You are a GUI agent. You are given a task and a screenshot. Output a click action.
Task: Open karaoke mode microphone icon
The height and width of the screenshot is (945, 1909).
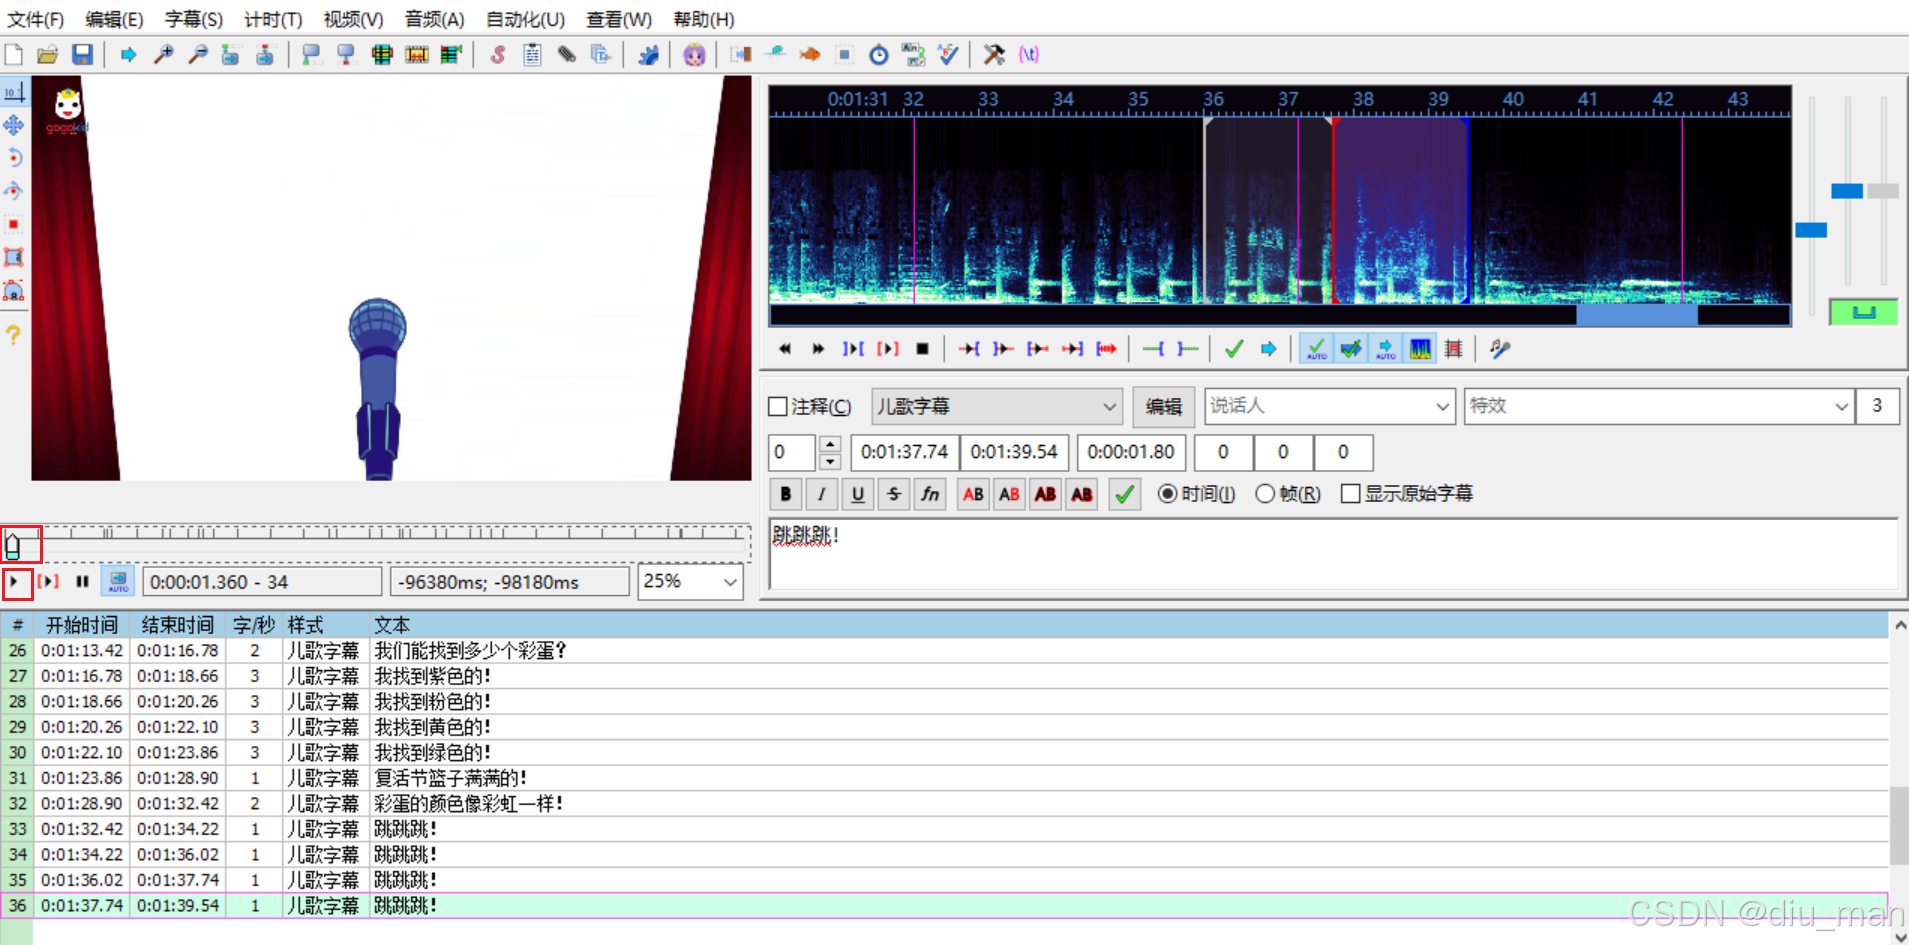(1499, 349)
